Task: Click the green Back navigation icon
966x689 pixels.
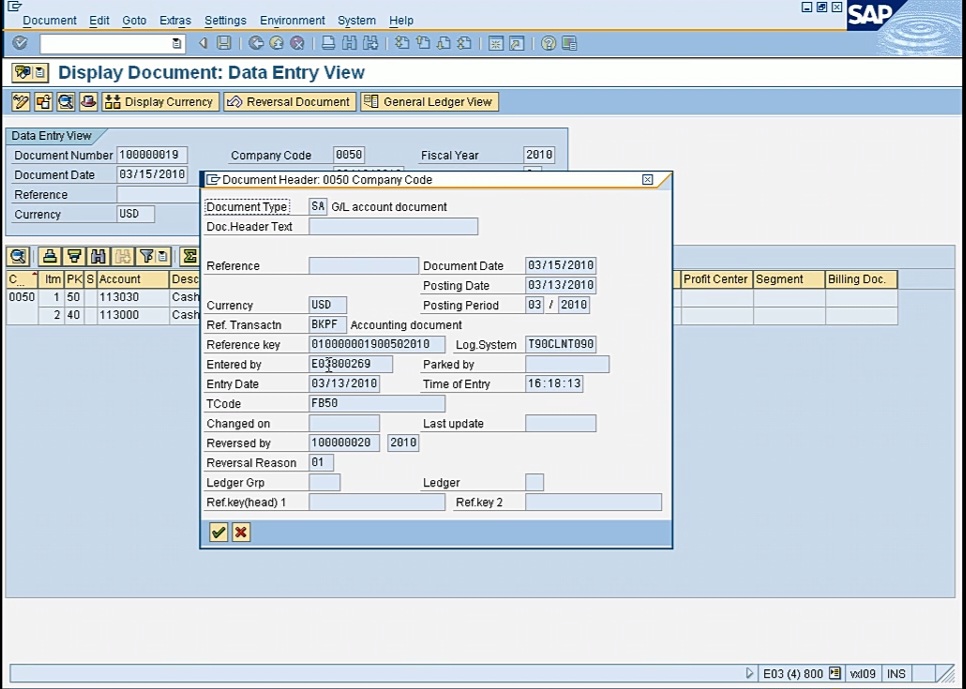Action: [256, 43]
